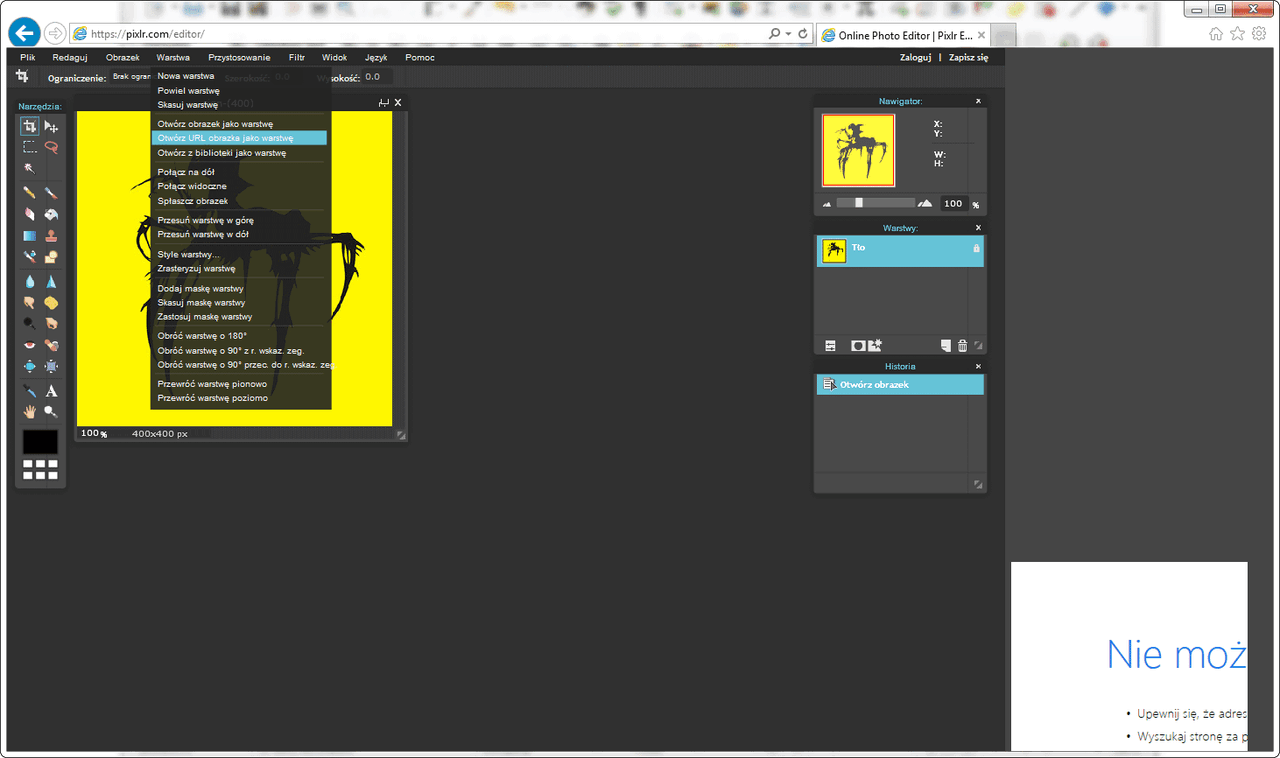The height and width of the screenshot is (758, 1280).
Task: Close the Historia panel
Action: [978, 366]
